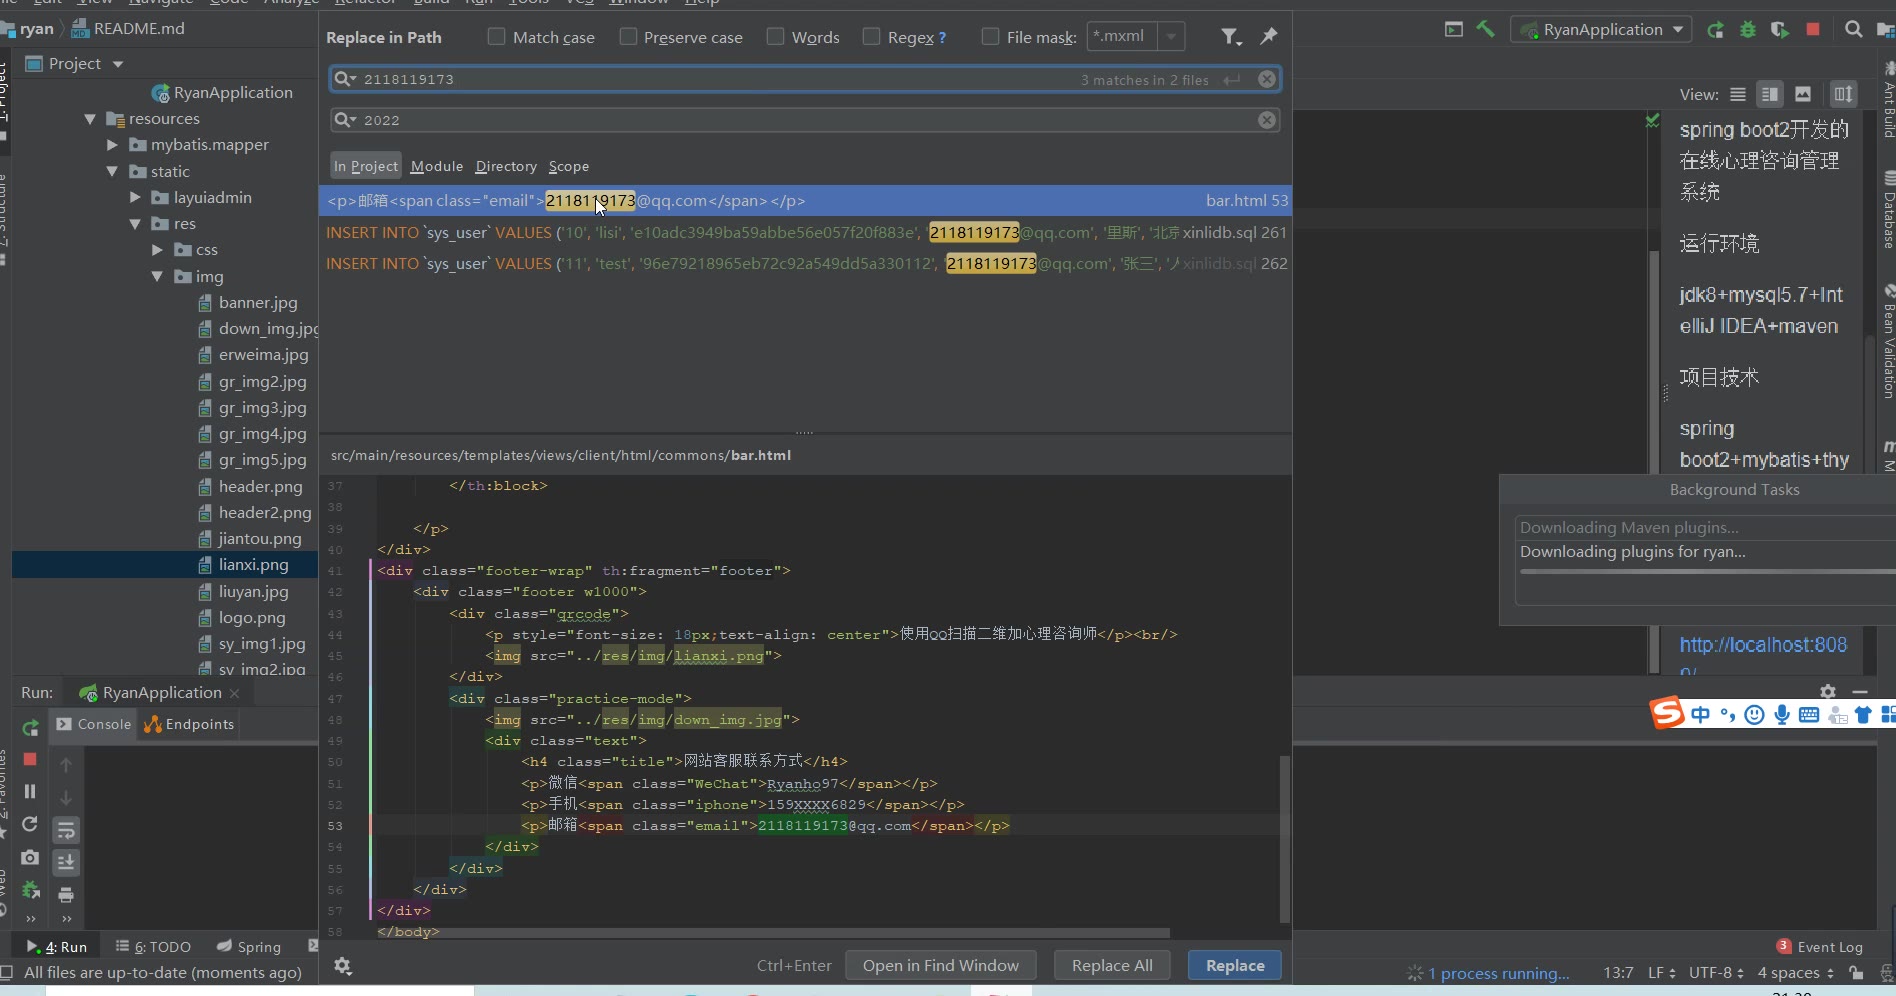Open Search Everywhere magnifier icon

click(1853, 30)
